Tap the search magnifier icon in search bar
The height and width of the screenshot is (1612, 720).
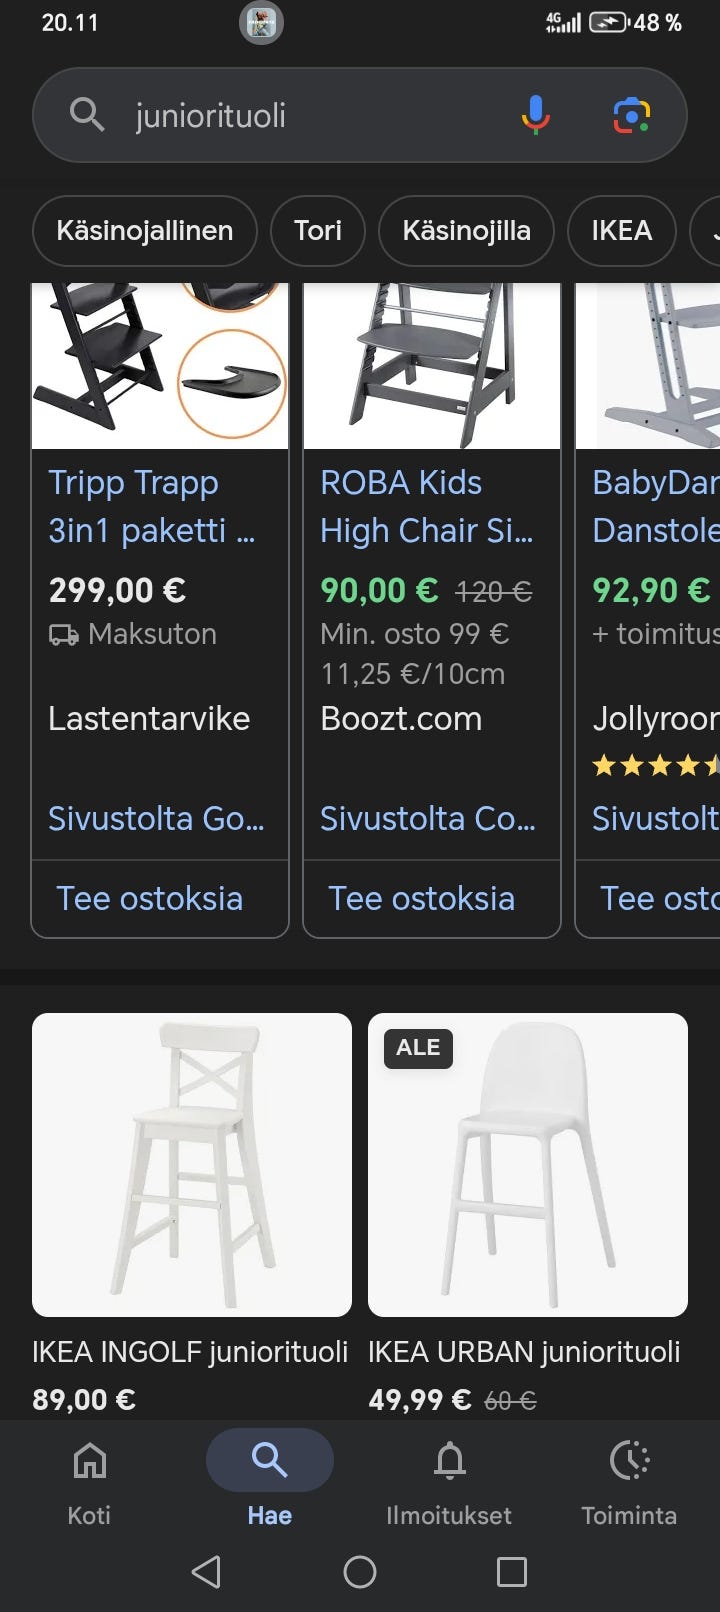(87, 115)
